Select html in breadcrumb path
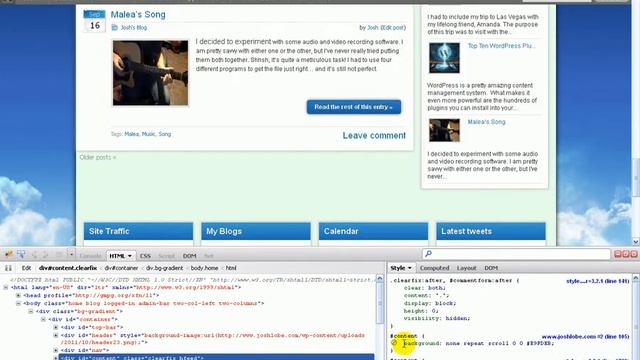640x360 pixels. coord(231,268)
